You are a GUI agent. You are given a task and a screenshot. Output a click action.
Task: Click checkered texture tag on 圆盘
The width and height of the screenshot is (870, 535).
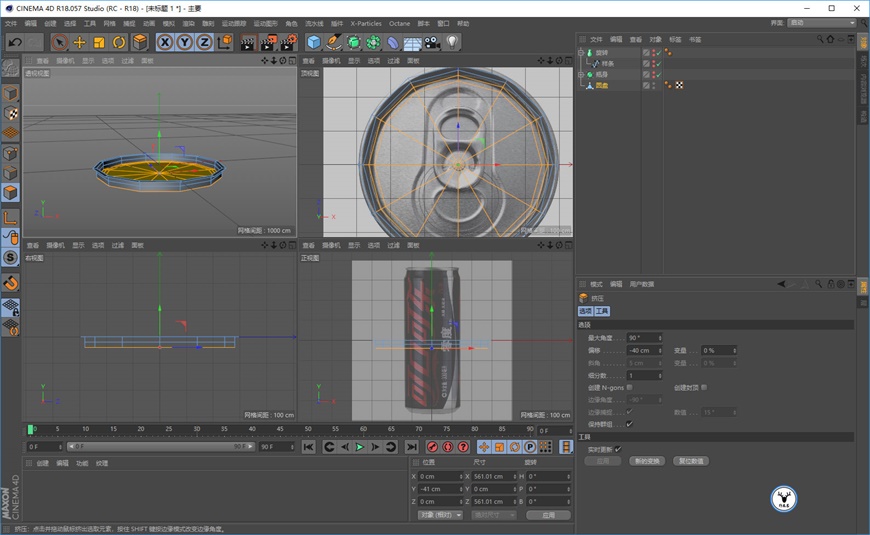pyautogui.click(x=679, y=85)
